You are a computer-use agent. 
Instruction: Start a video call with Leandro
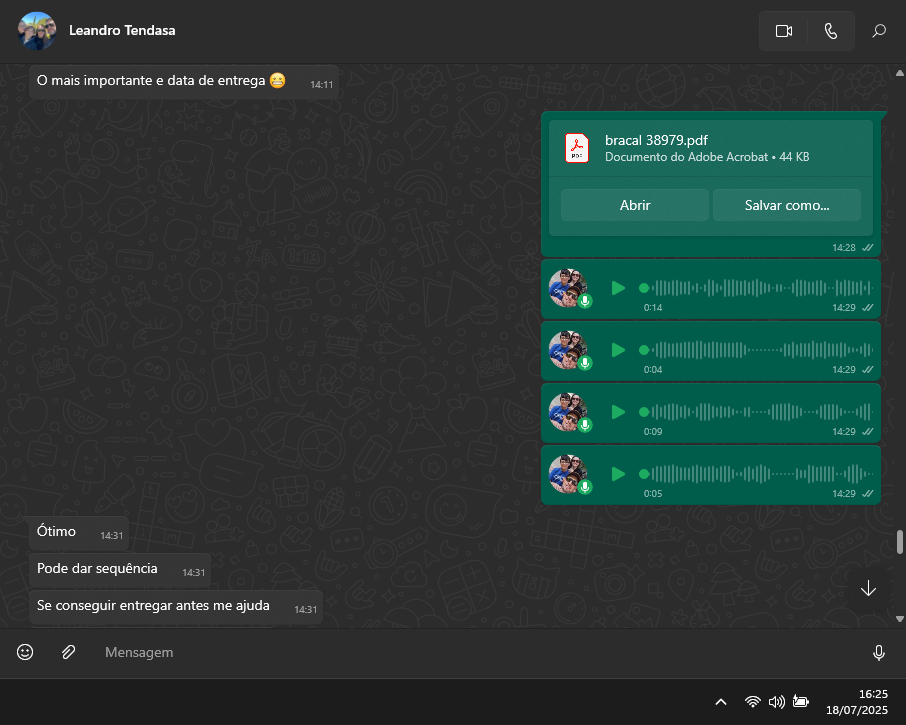(783, 31)
